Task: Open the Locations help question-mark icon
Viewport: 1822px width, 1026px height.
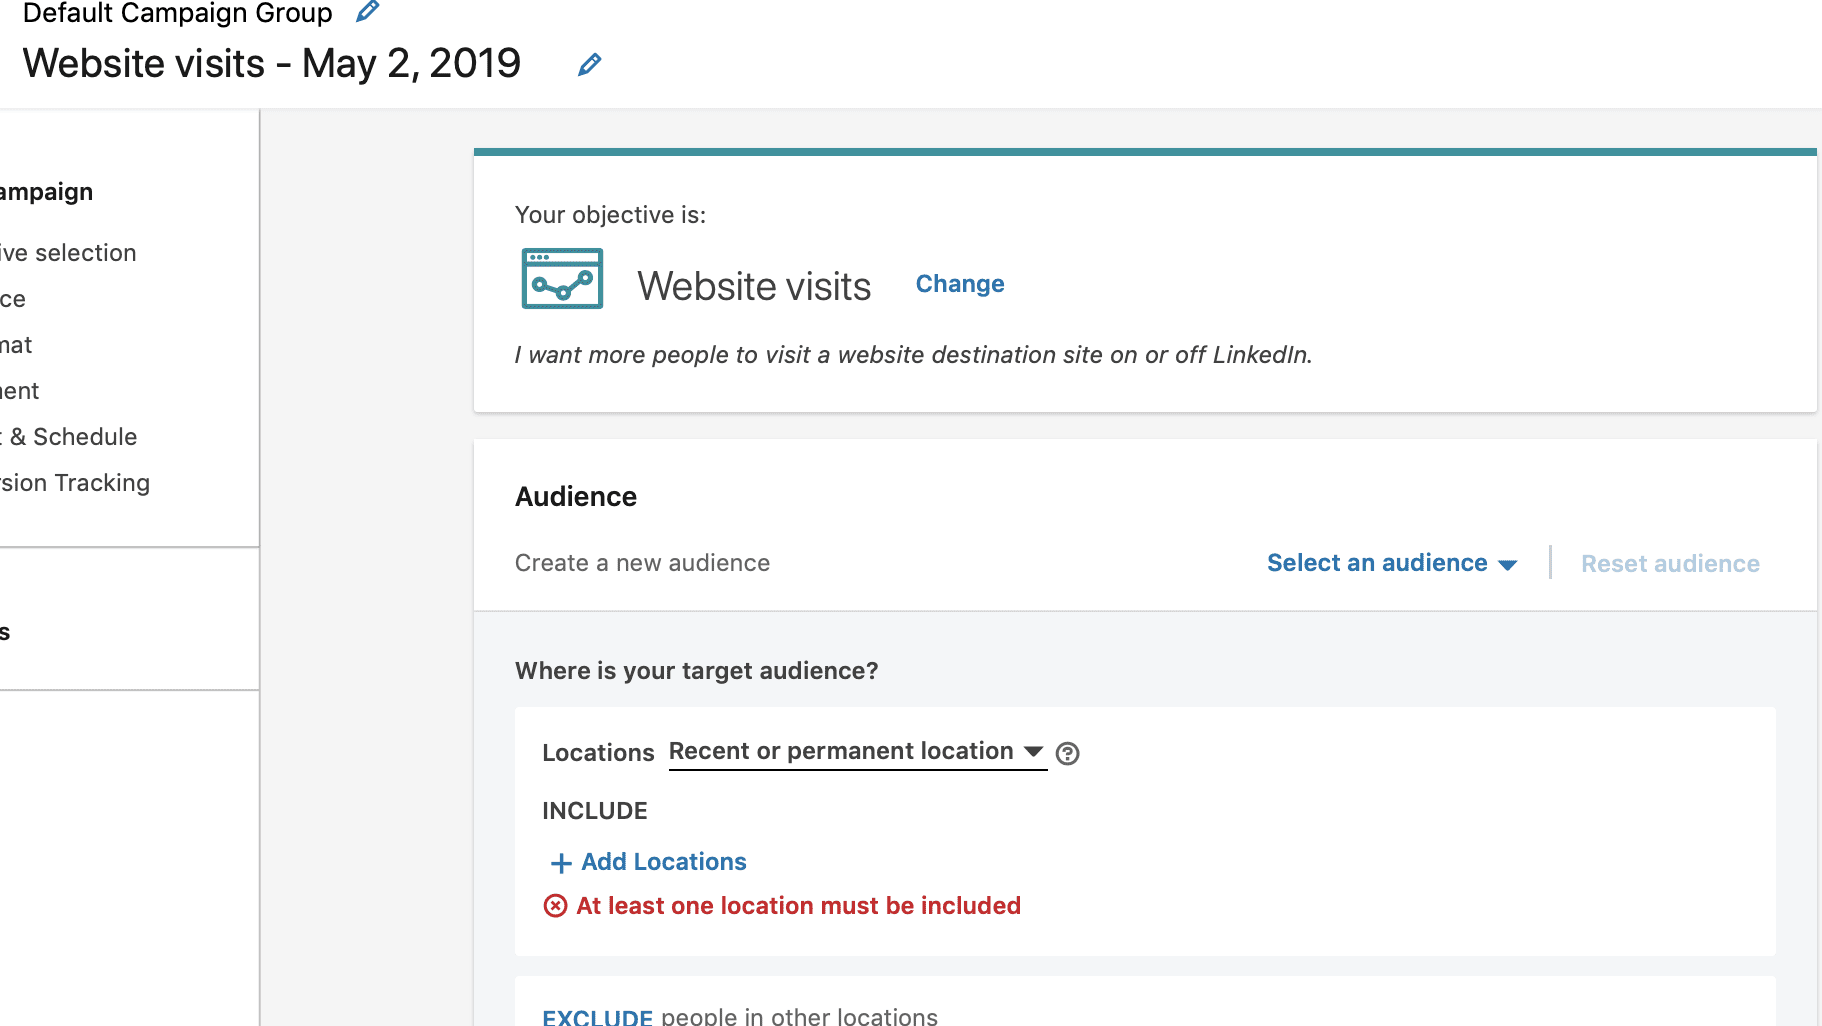Action: coord(1068,753)
